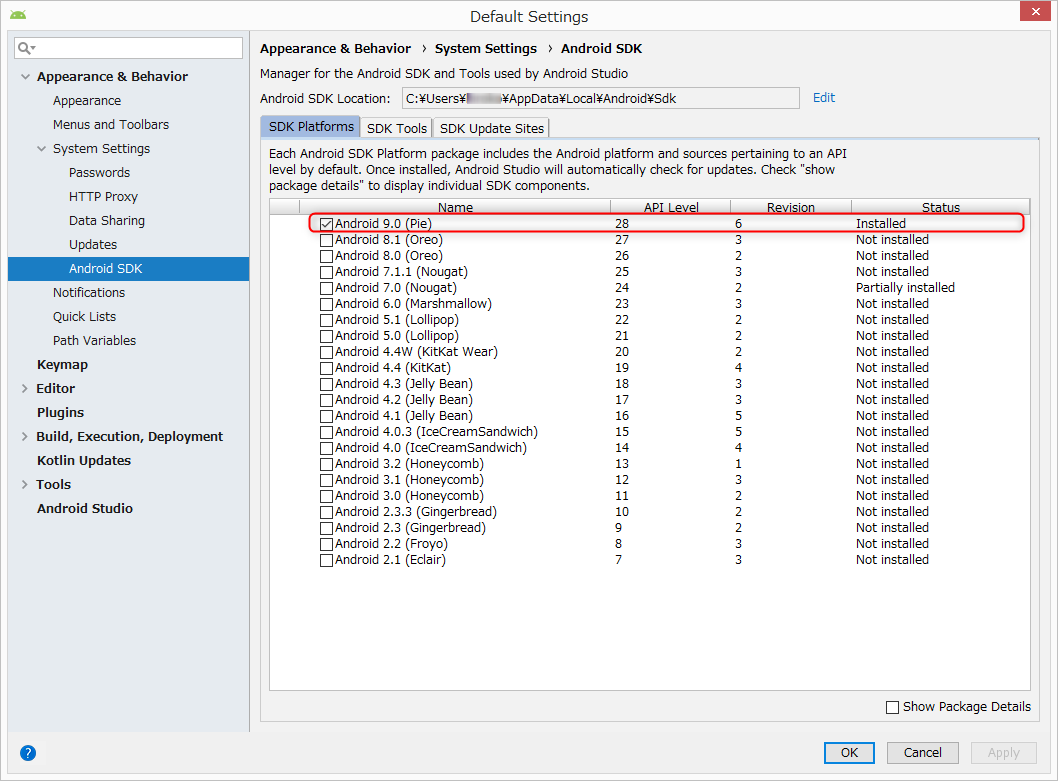The image size is (1058, 781).
Task: Select the Android 3.0 (Honeycomb) row name
Action: [410, 496]
